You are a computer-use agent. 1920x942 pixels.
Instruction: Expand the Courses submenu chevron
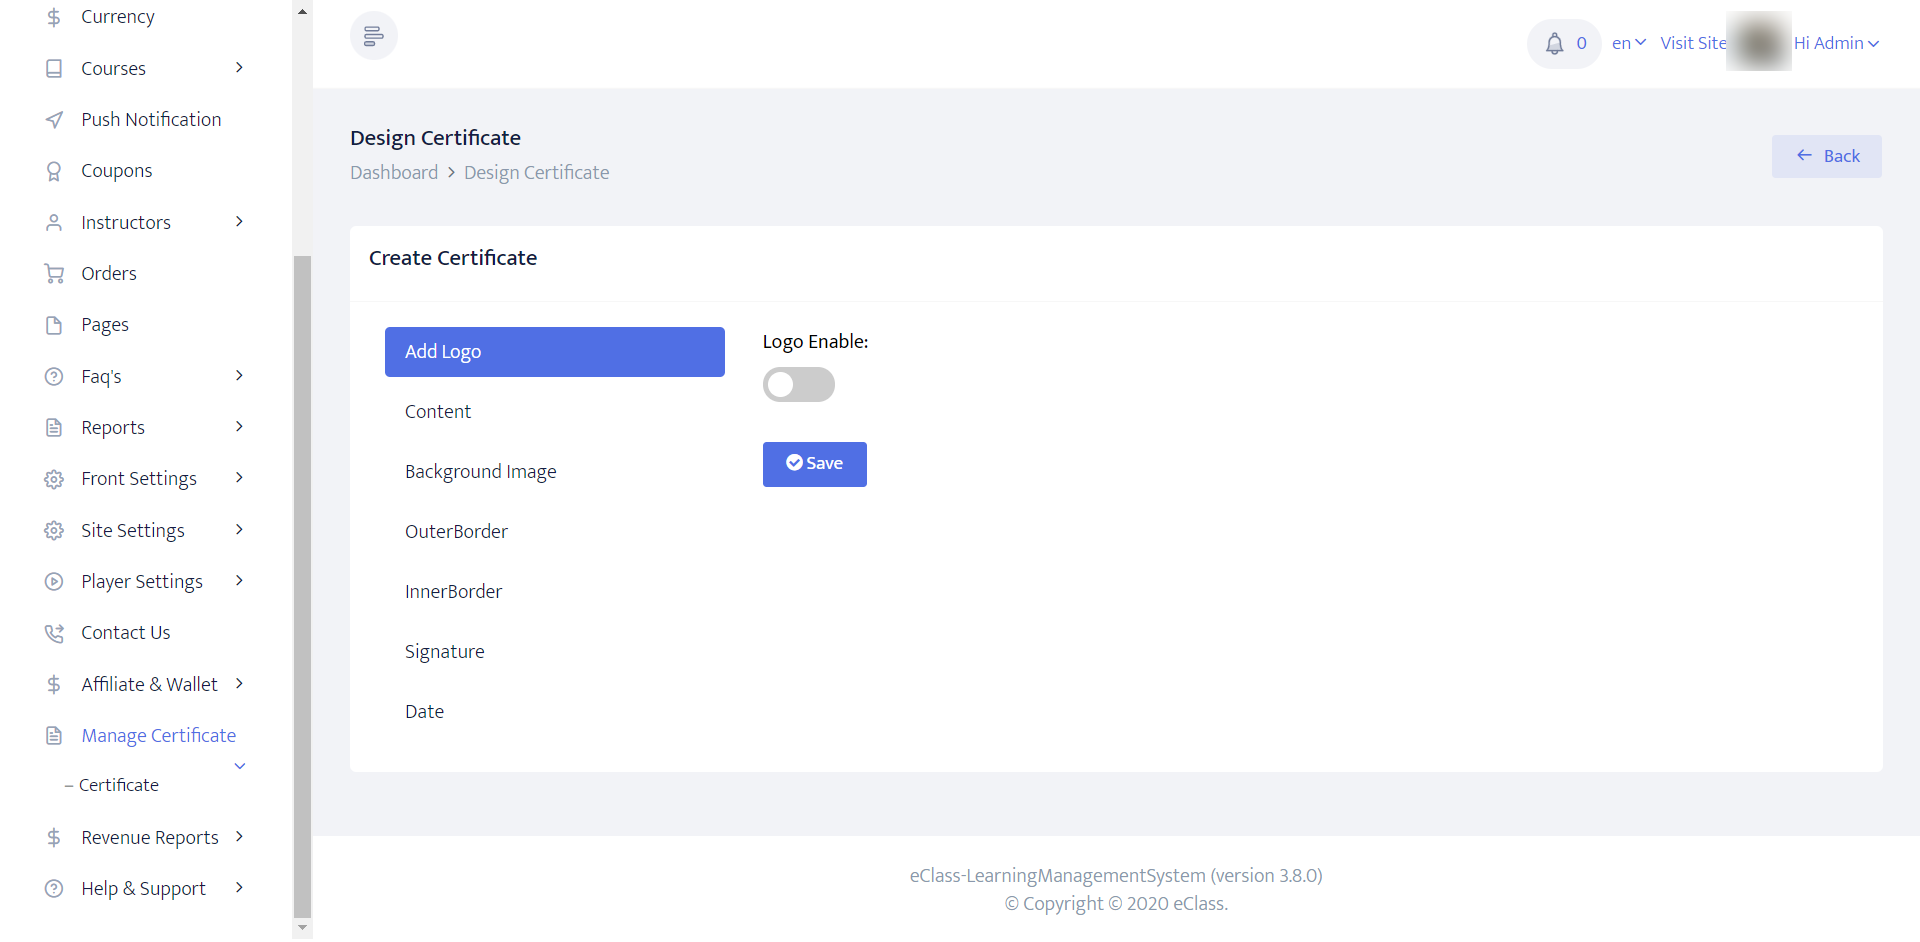[239, 68]
